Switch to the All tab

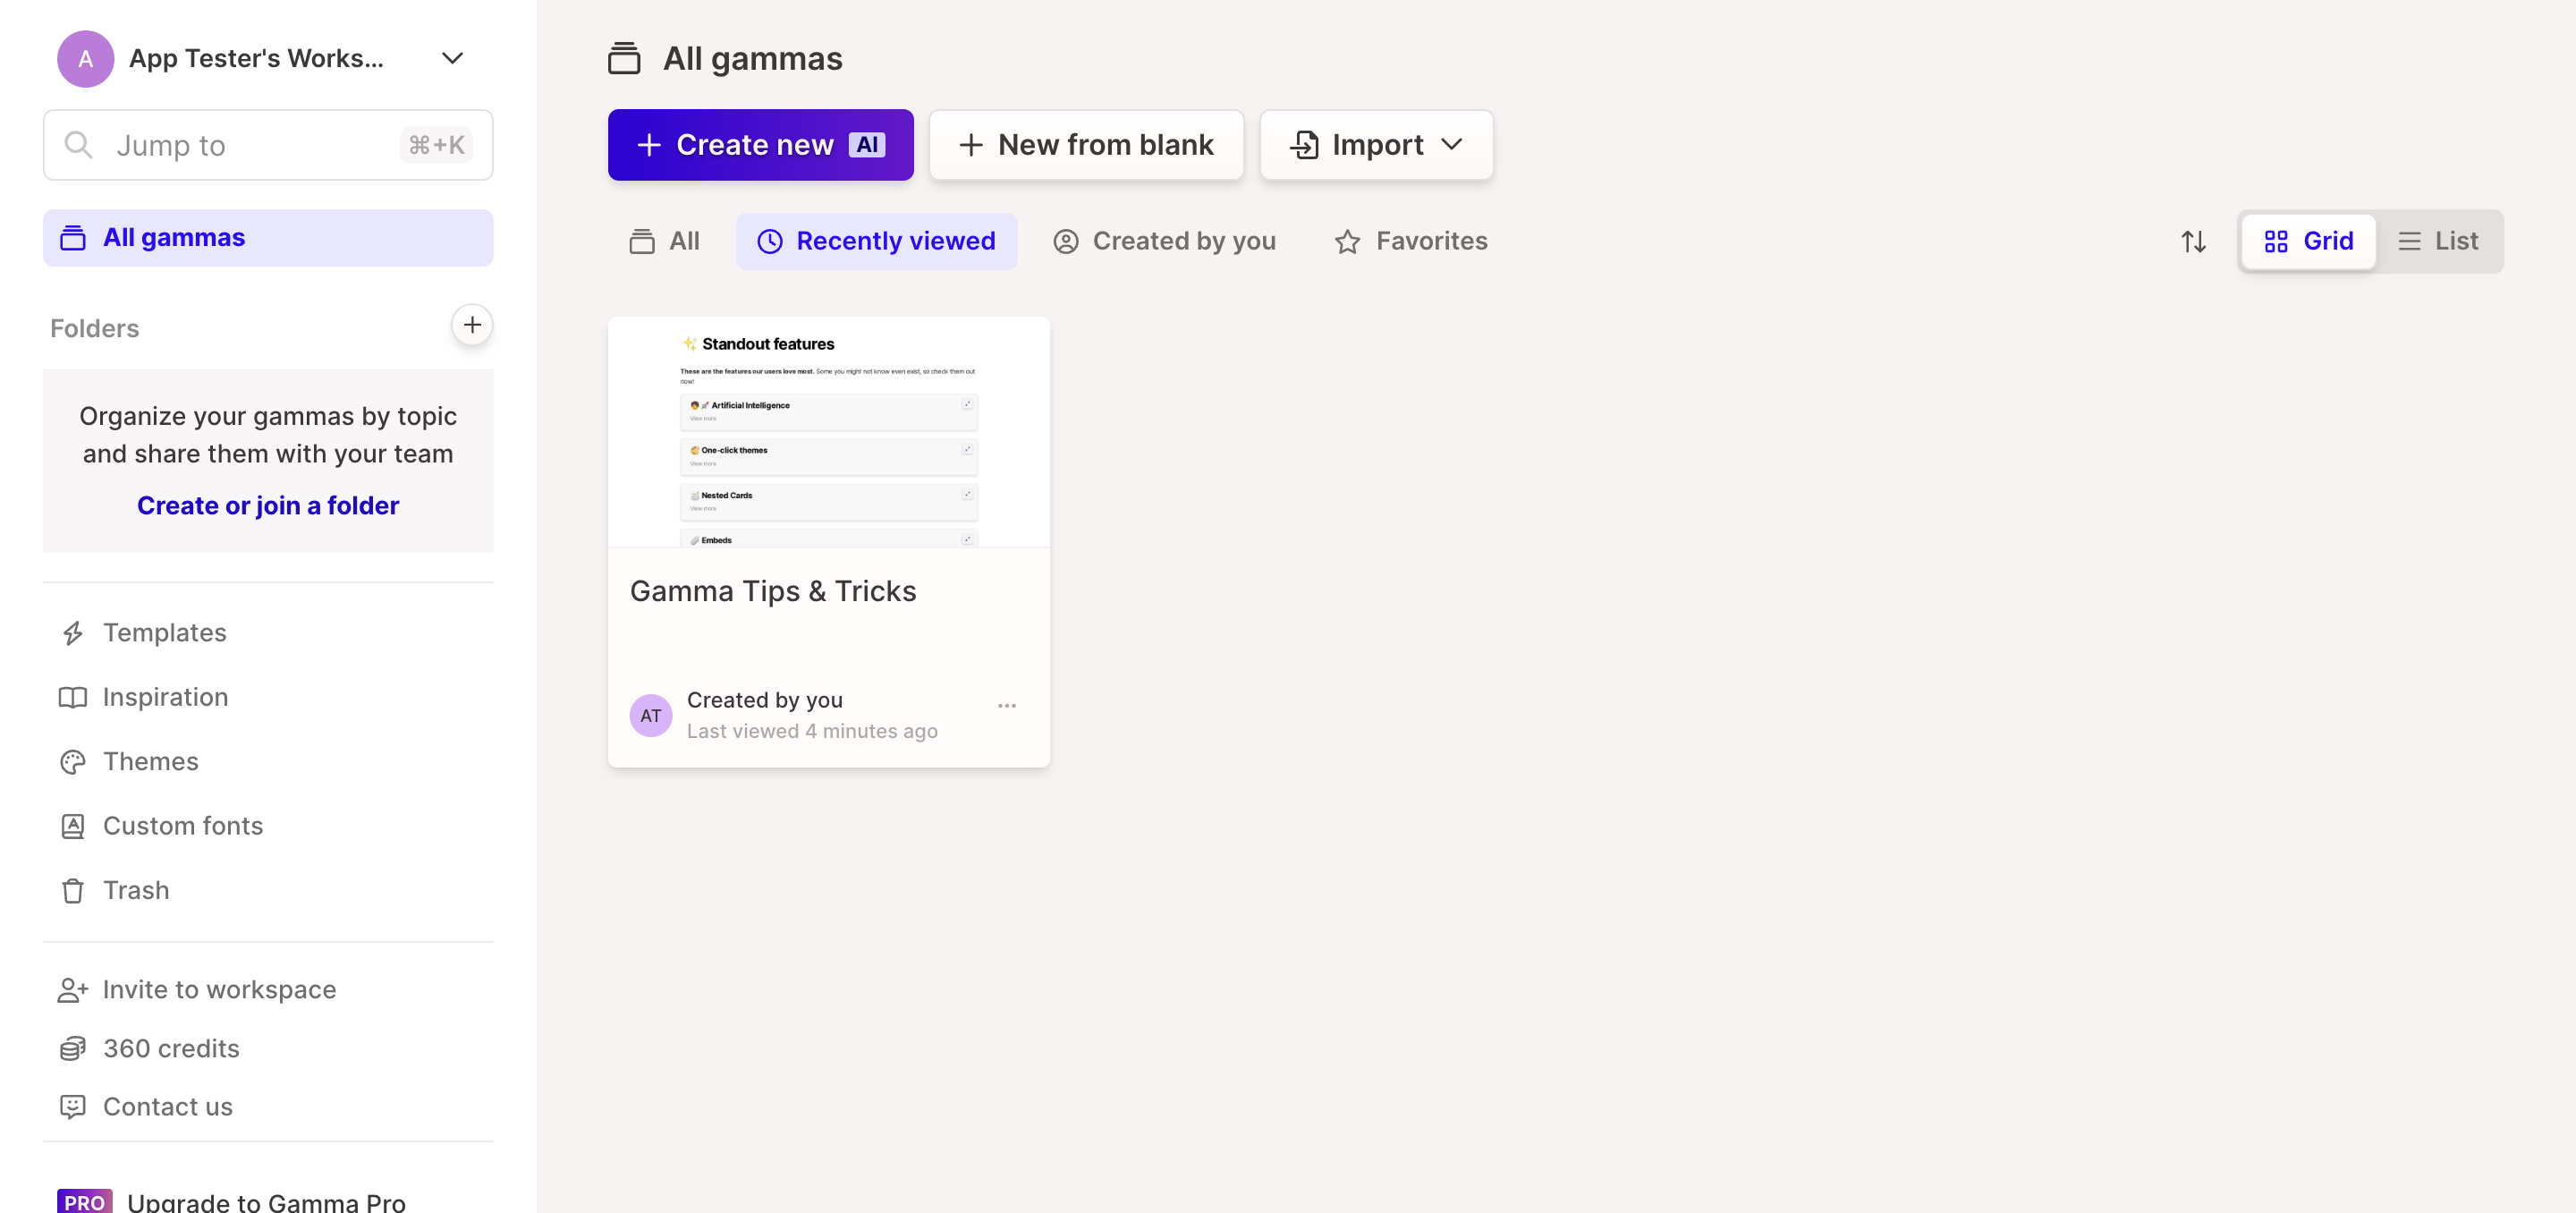pos(665,241)
